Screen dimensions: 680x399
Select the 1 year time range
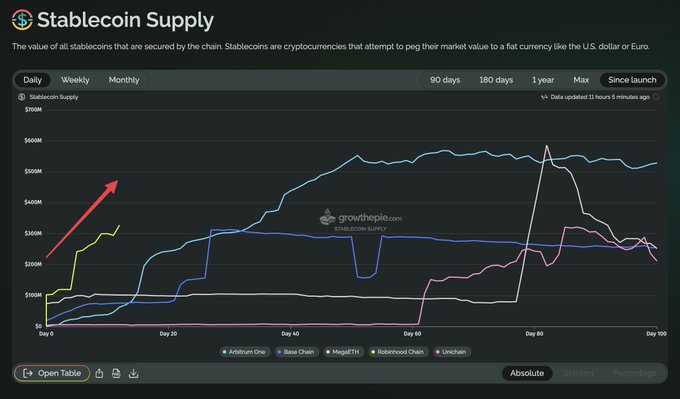[x=543, y=80]
